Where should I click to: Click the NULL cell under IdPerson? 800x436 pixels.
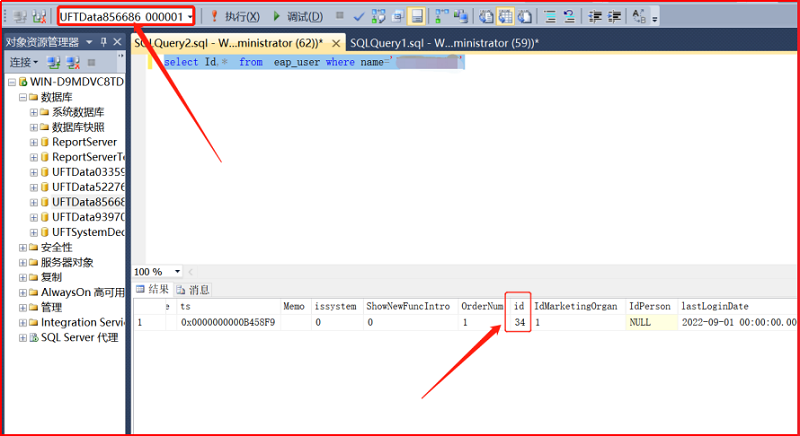[652, 322]
